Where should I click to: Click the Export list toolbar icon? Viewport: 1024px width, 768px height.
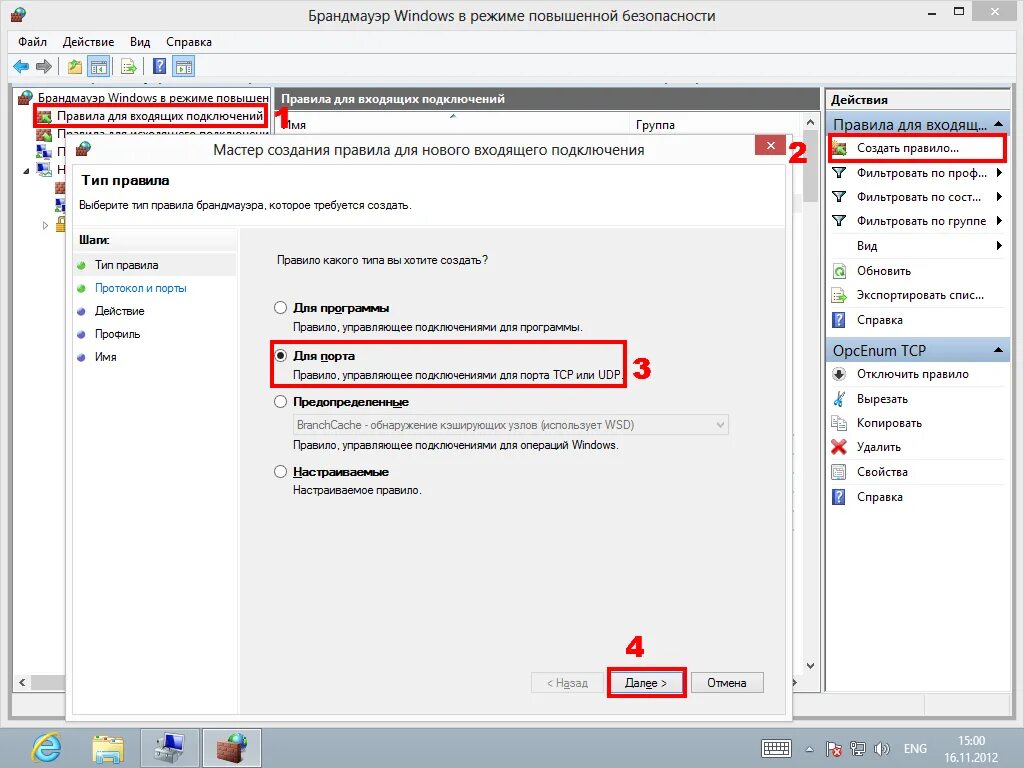click(x=129, y=66)
